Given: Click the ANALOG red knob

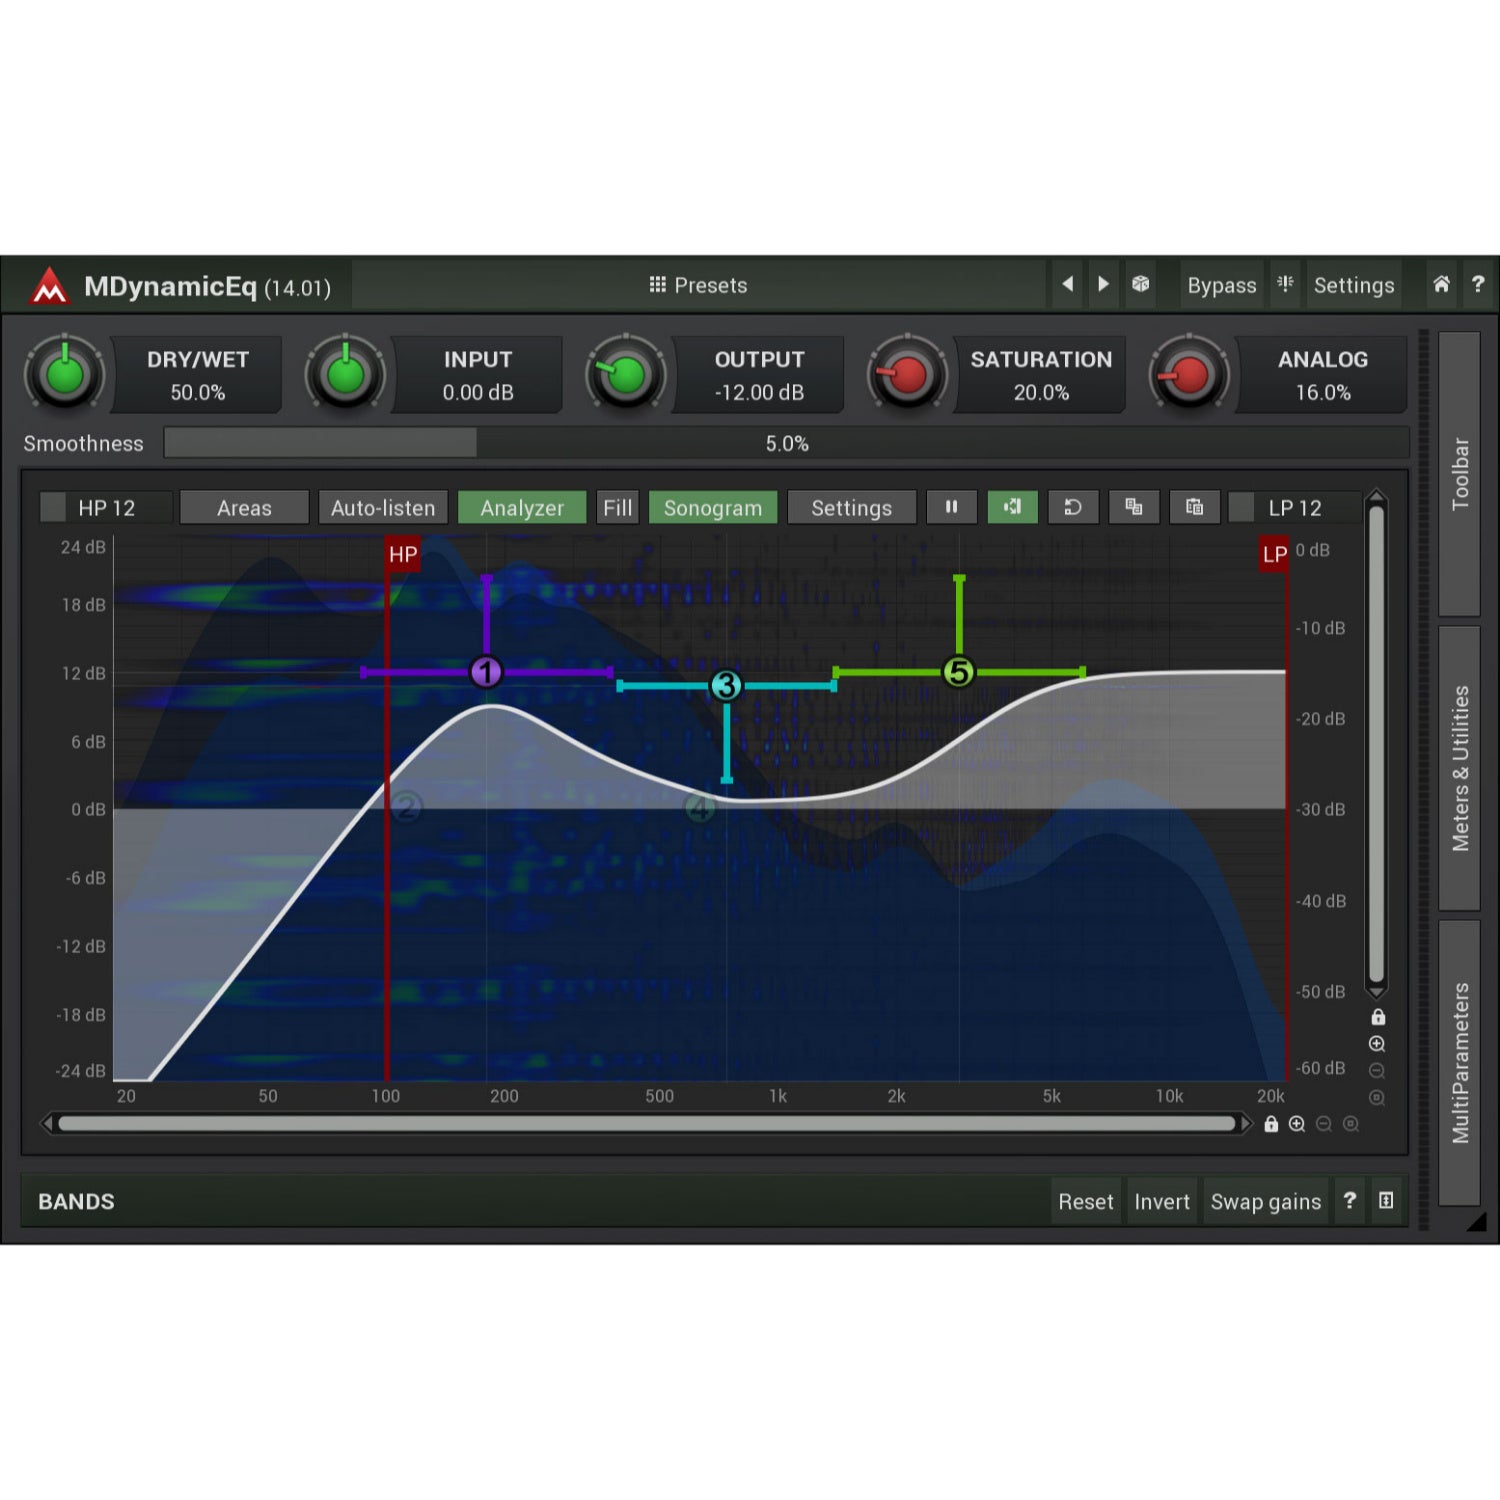Looking at the screenshot, I should [x=1189, y=375].
